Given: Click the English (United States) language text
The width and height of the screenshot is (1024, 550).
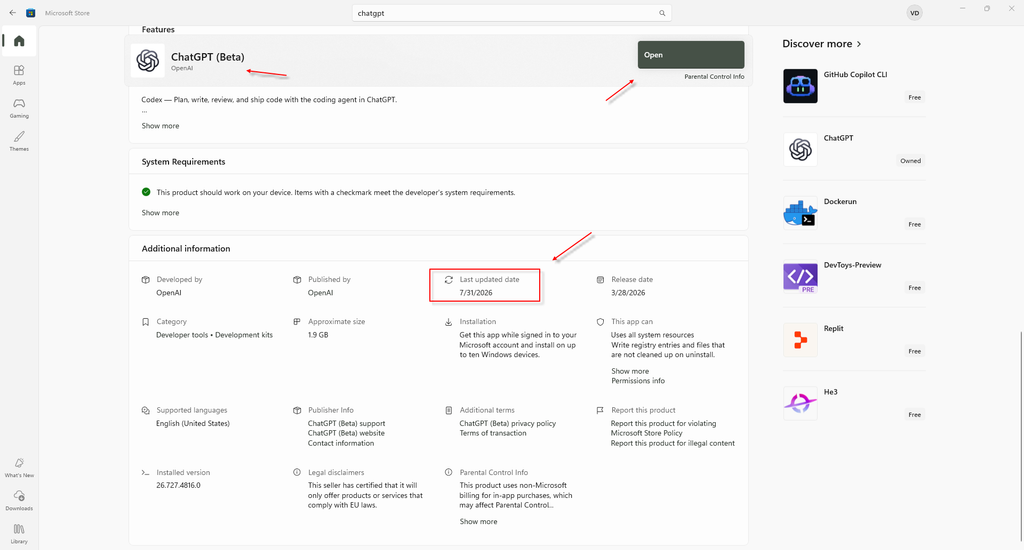Looking at the screenshot, I should click(193, 423).
